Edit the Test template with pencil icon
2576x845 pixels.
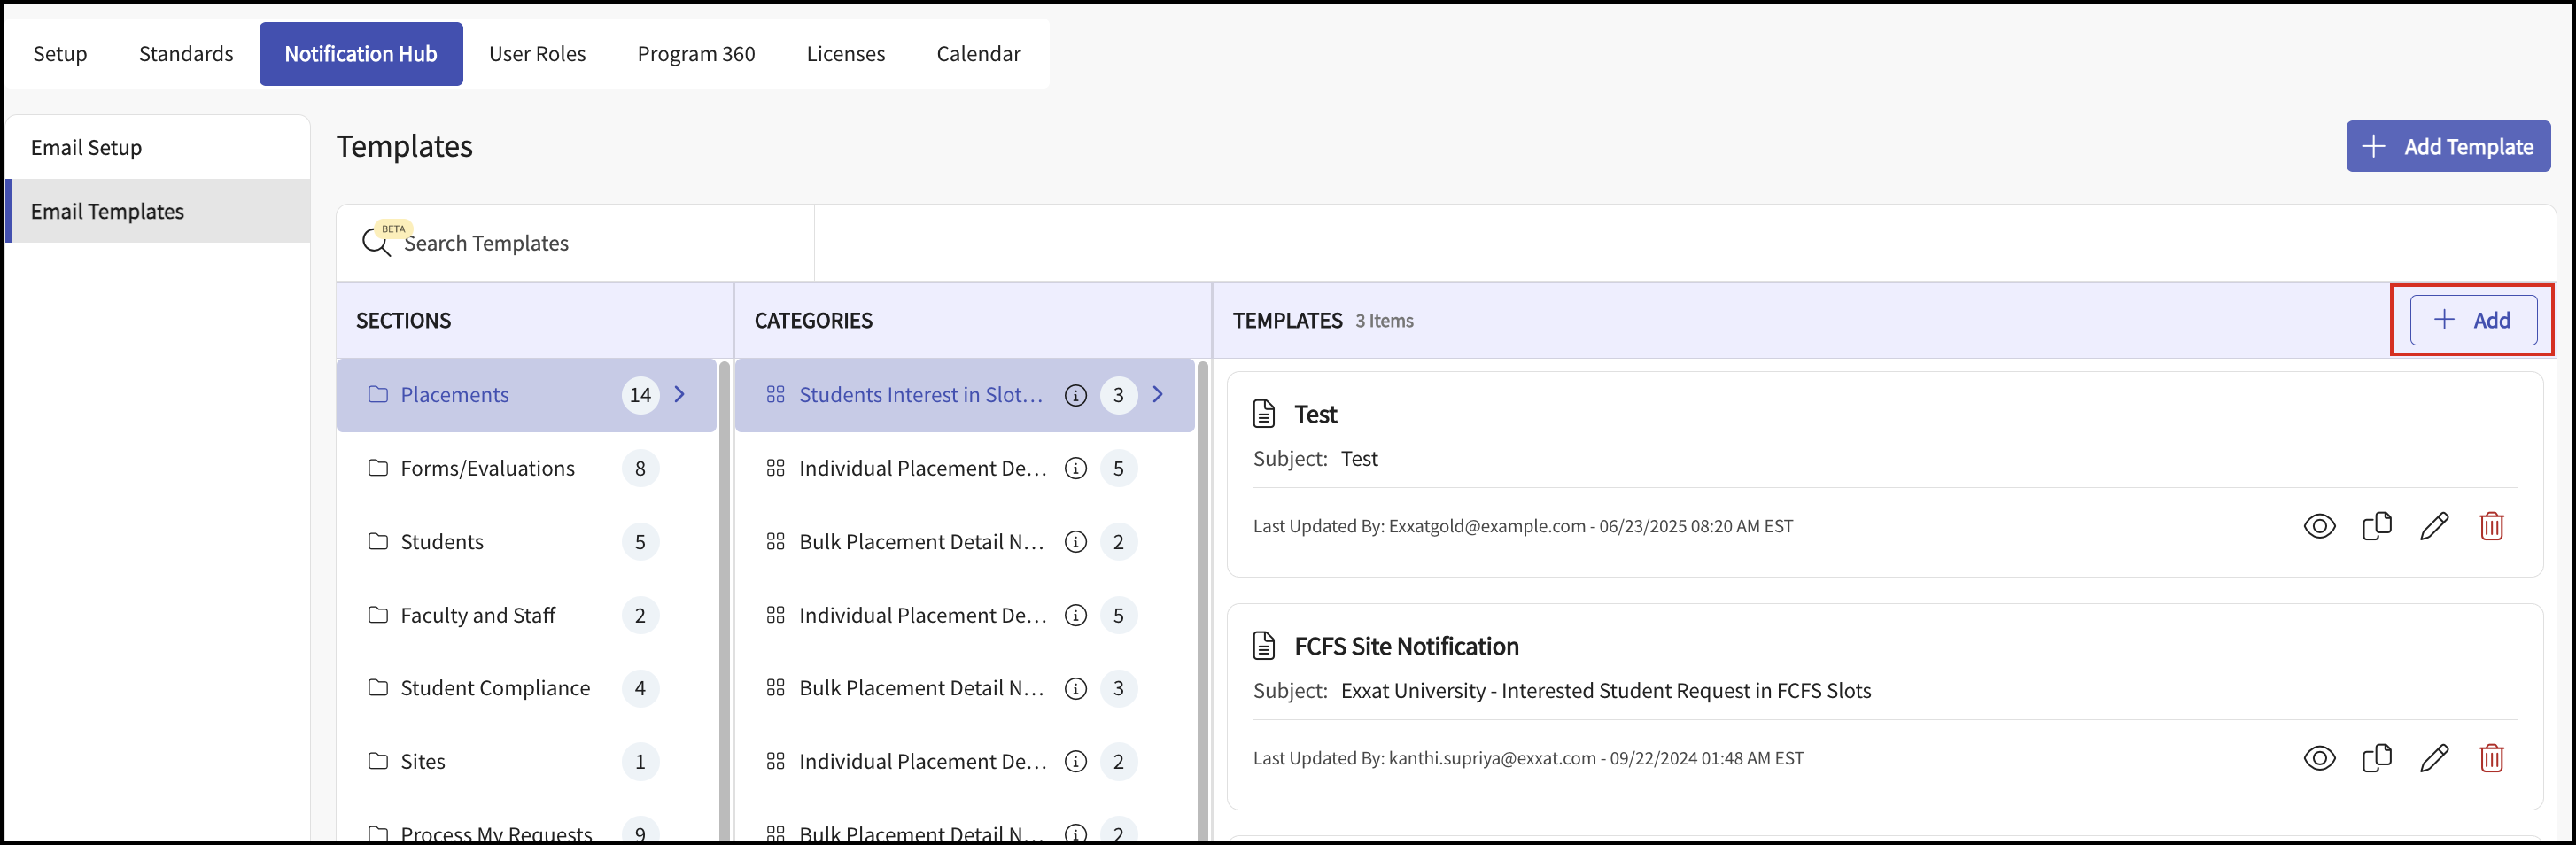[x=2434, y=526]
